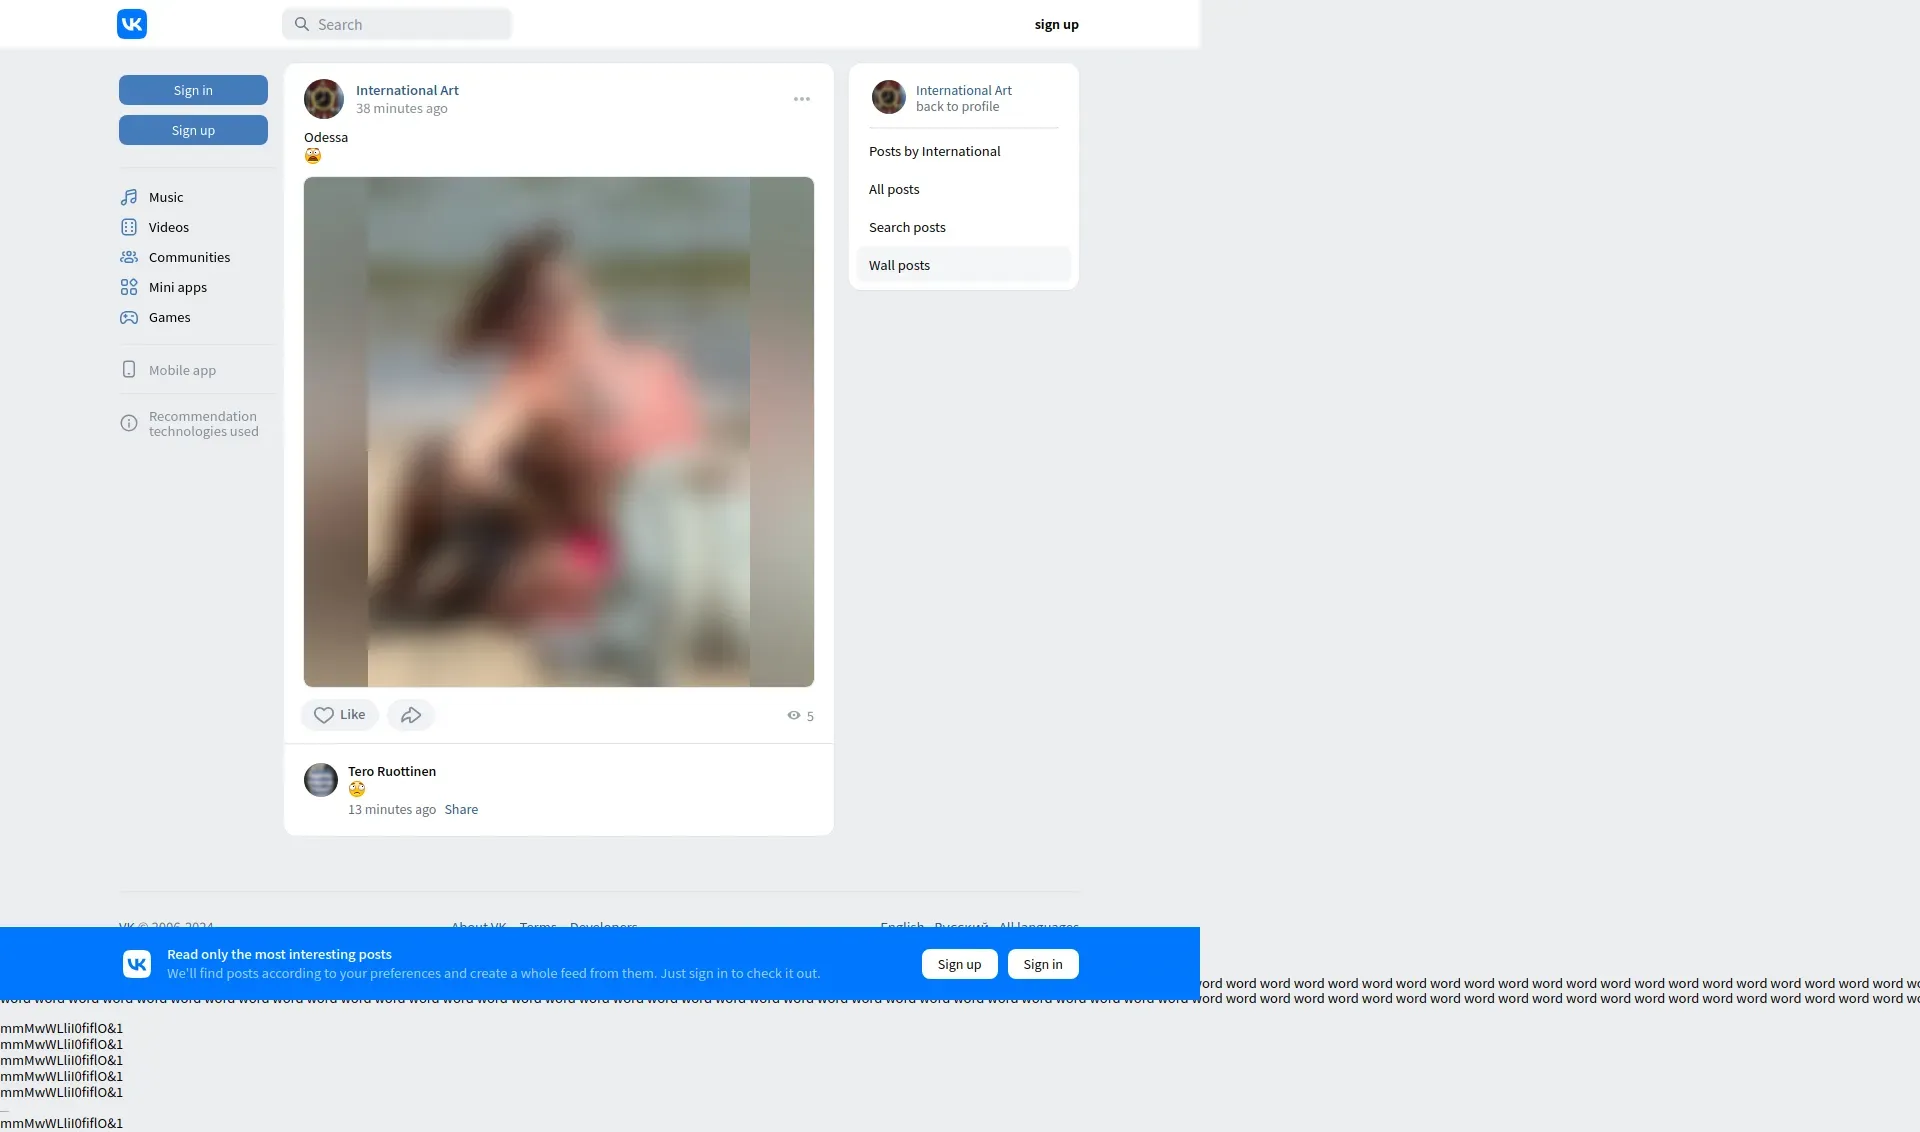
Task: Click Sign up in the bottom banner
Action: (959, 964)
